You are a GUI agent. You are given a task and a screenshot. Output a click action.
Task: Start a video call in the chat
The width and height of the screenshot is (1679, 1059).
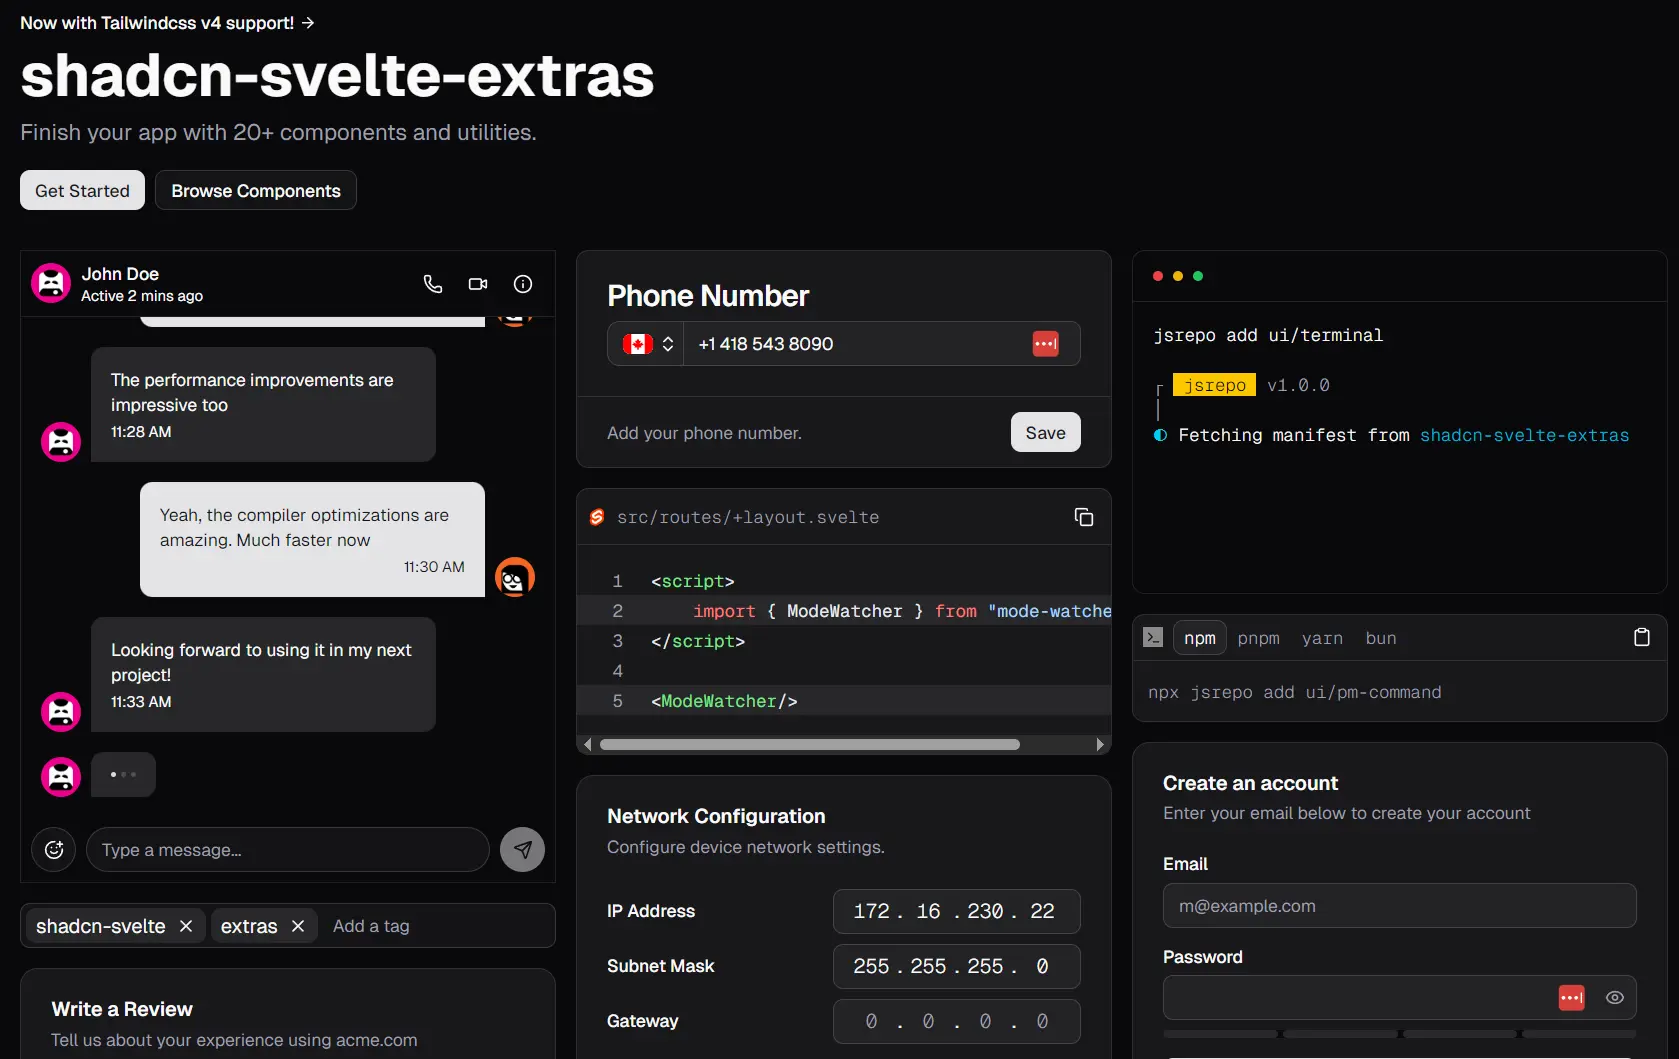pos(477,284)
